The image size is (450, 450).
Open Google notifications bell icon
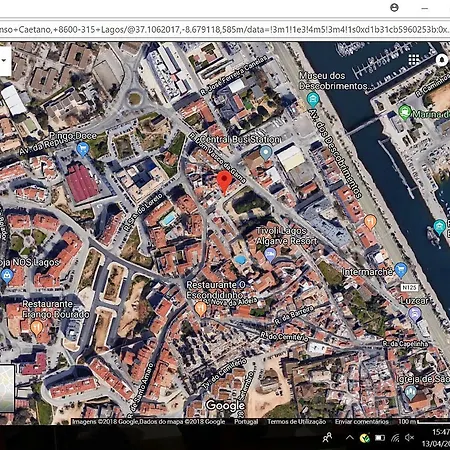tap(442, 60)
